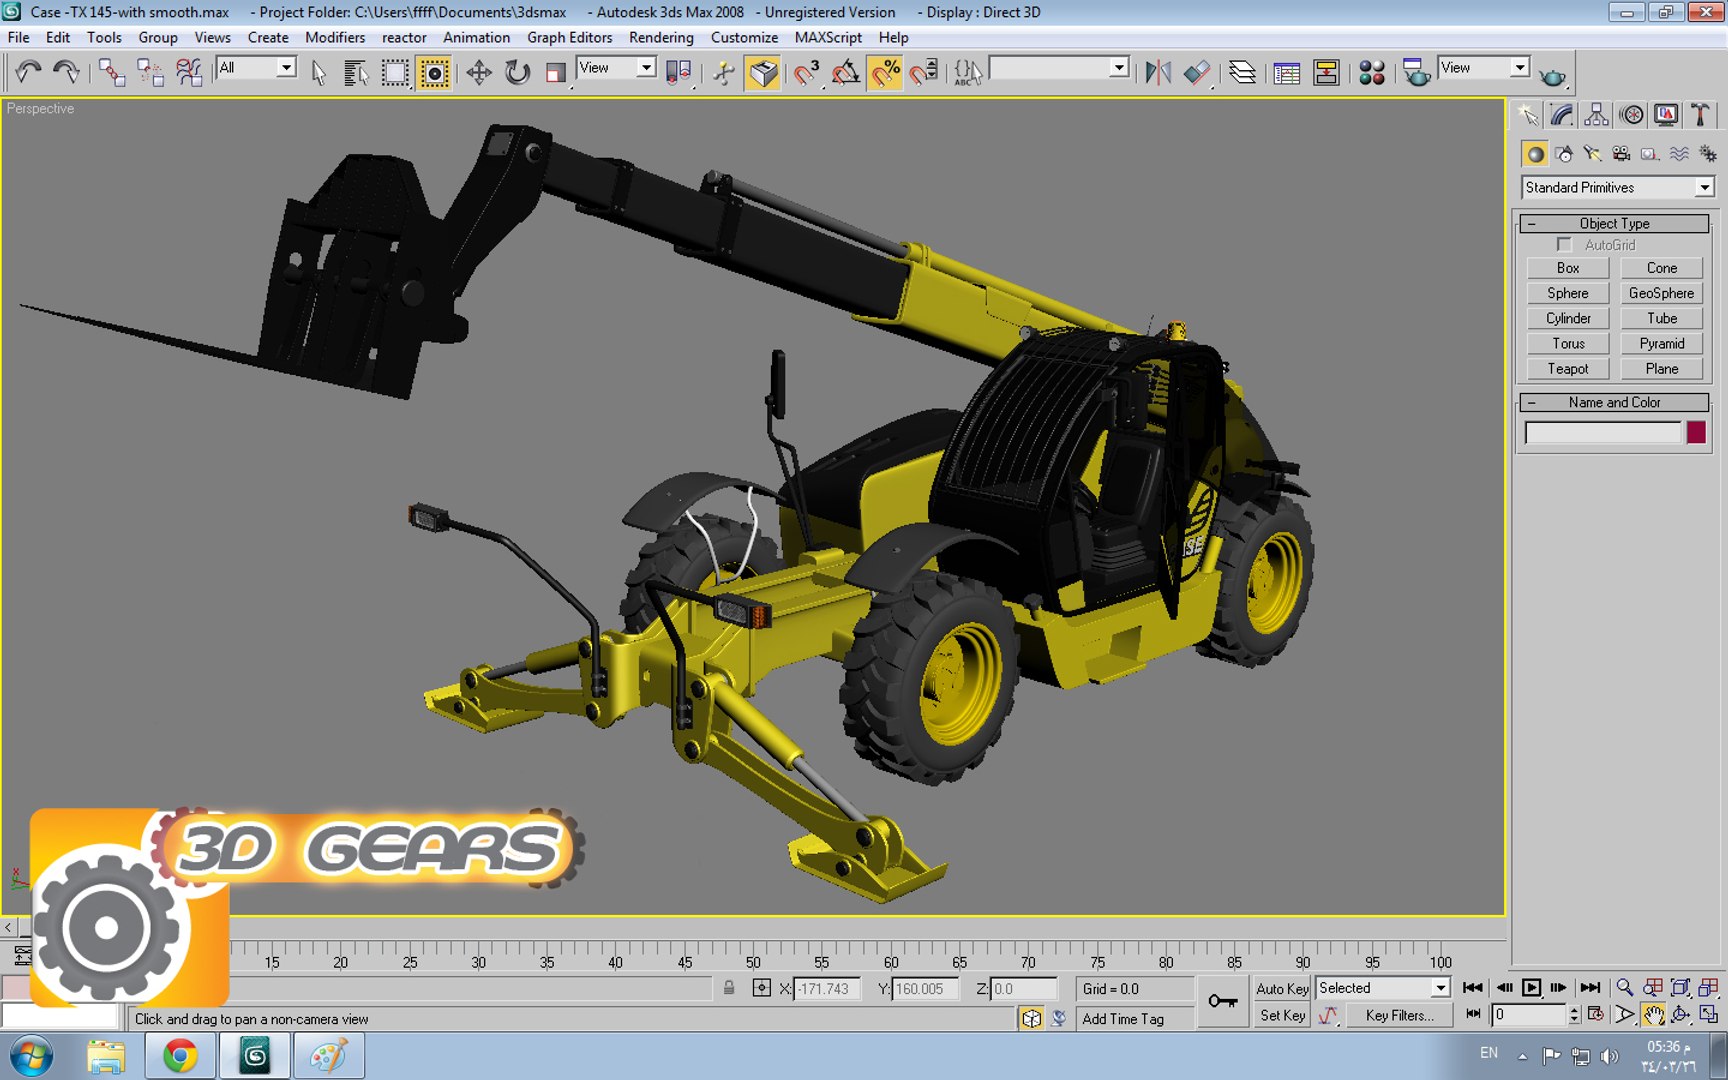Image resolution: width=1728 pixels, height=1080 pixels.
Task: Open Chrome from the Windows taskbar
Action: click(180, 1056)
